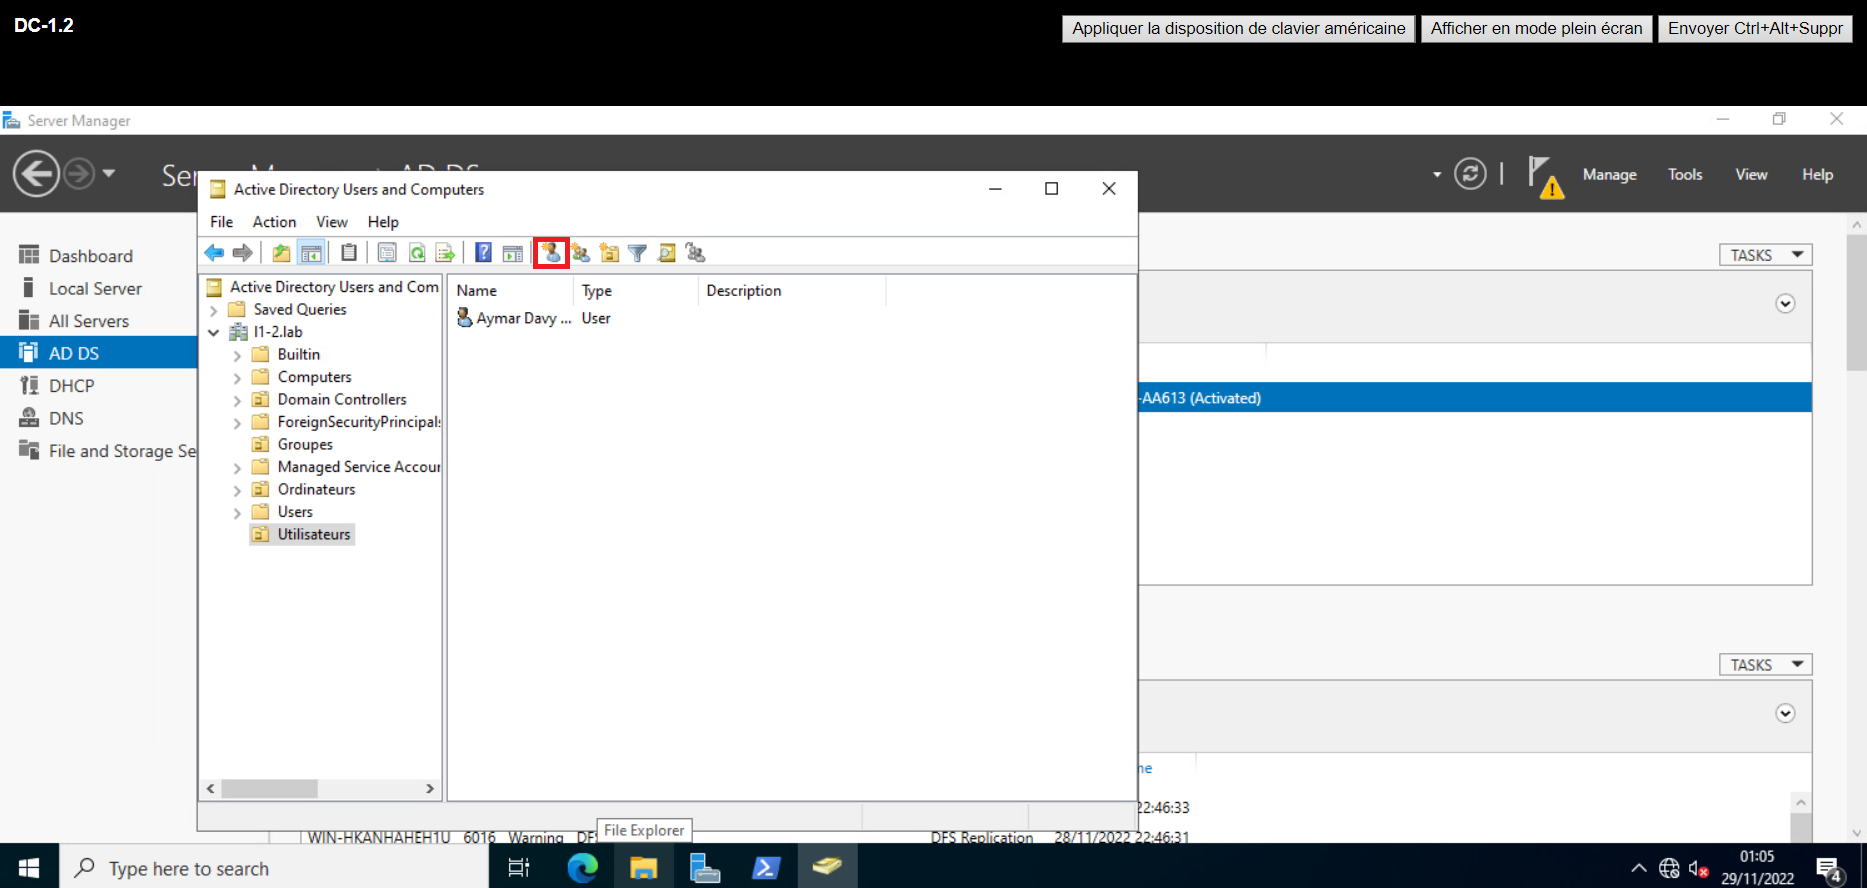Open the lower TASKS dropdown in Server Manager
1867x888 pixels.
1765,665
